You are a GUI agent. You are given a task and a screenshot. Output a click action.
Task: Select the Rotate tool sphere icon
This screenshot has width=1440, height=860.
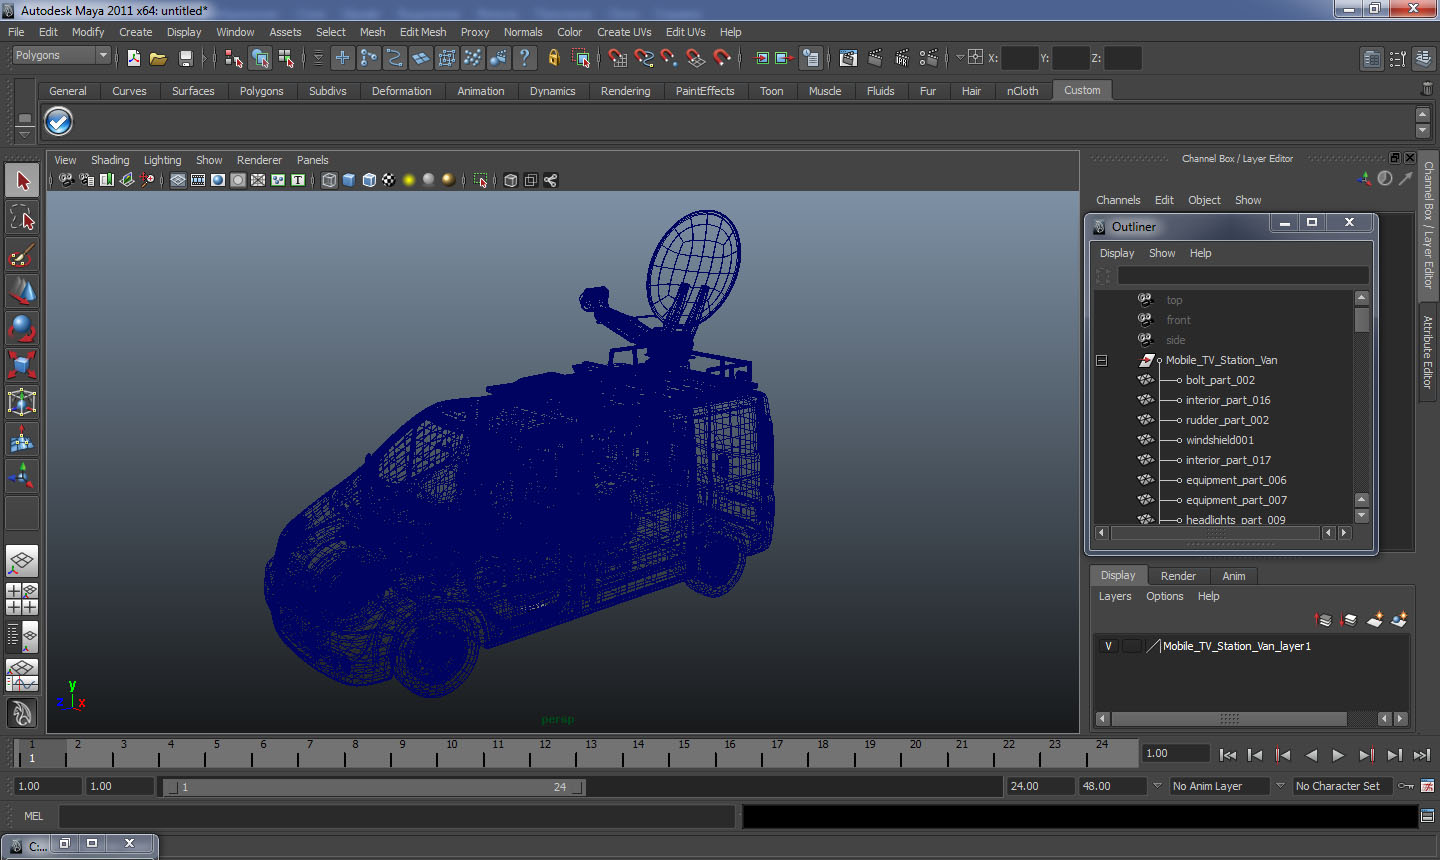click(22, 328)
